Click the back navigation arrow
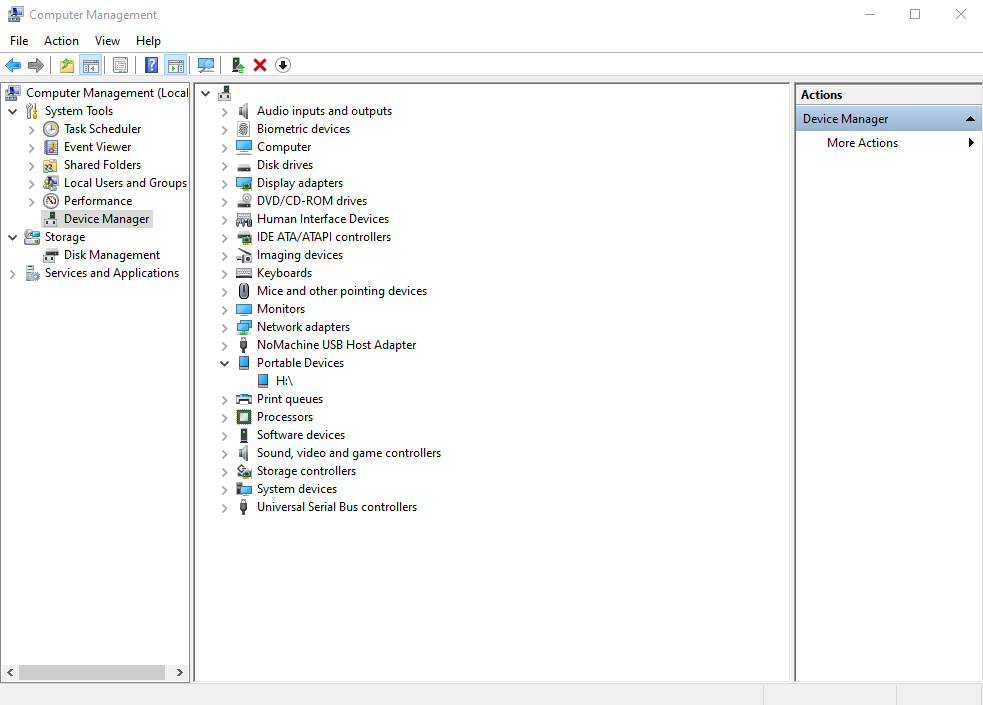 (13, 64)
